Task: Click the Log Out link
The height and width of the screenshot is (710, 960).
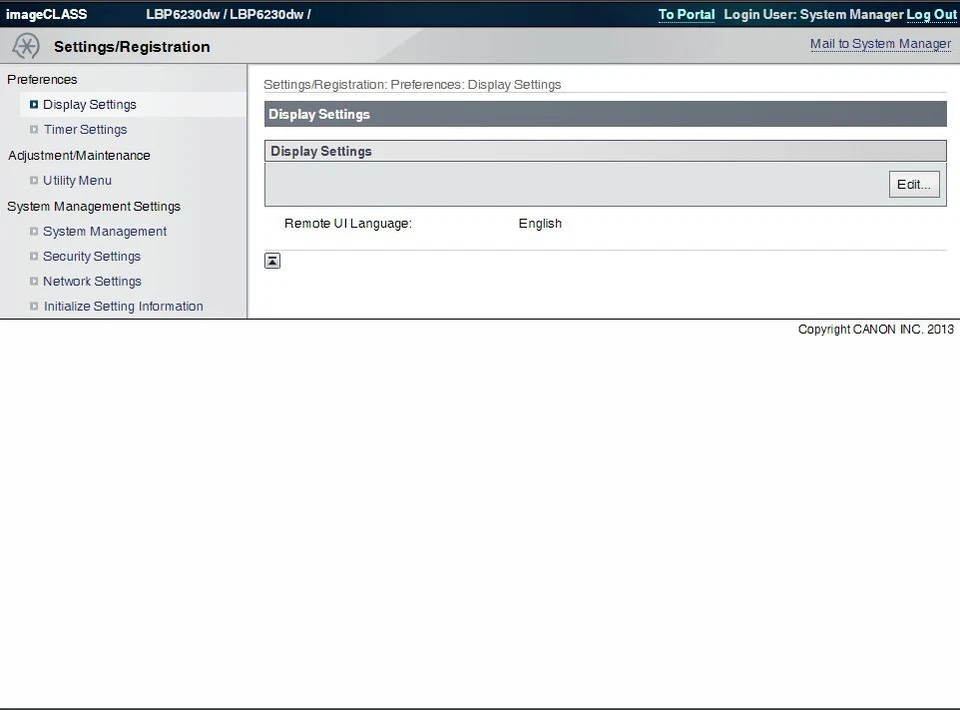Action: (x=931, y=15)
